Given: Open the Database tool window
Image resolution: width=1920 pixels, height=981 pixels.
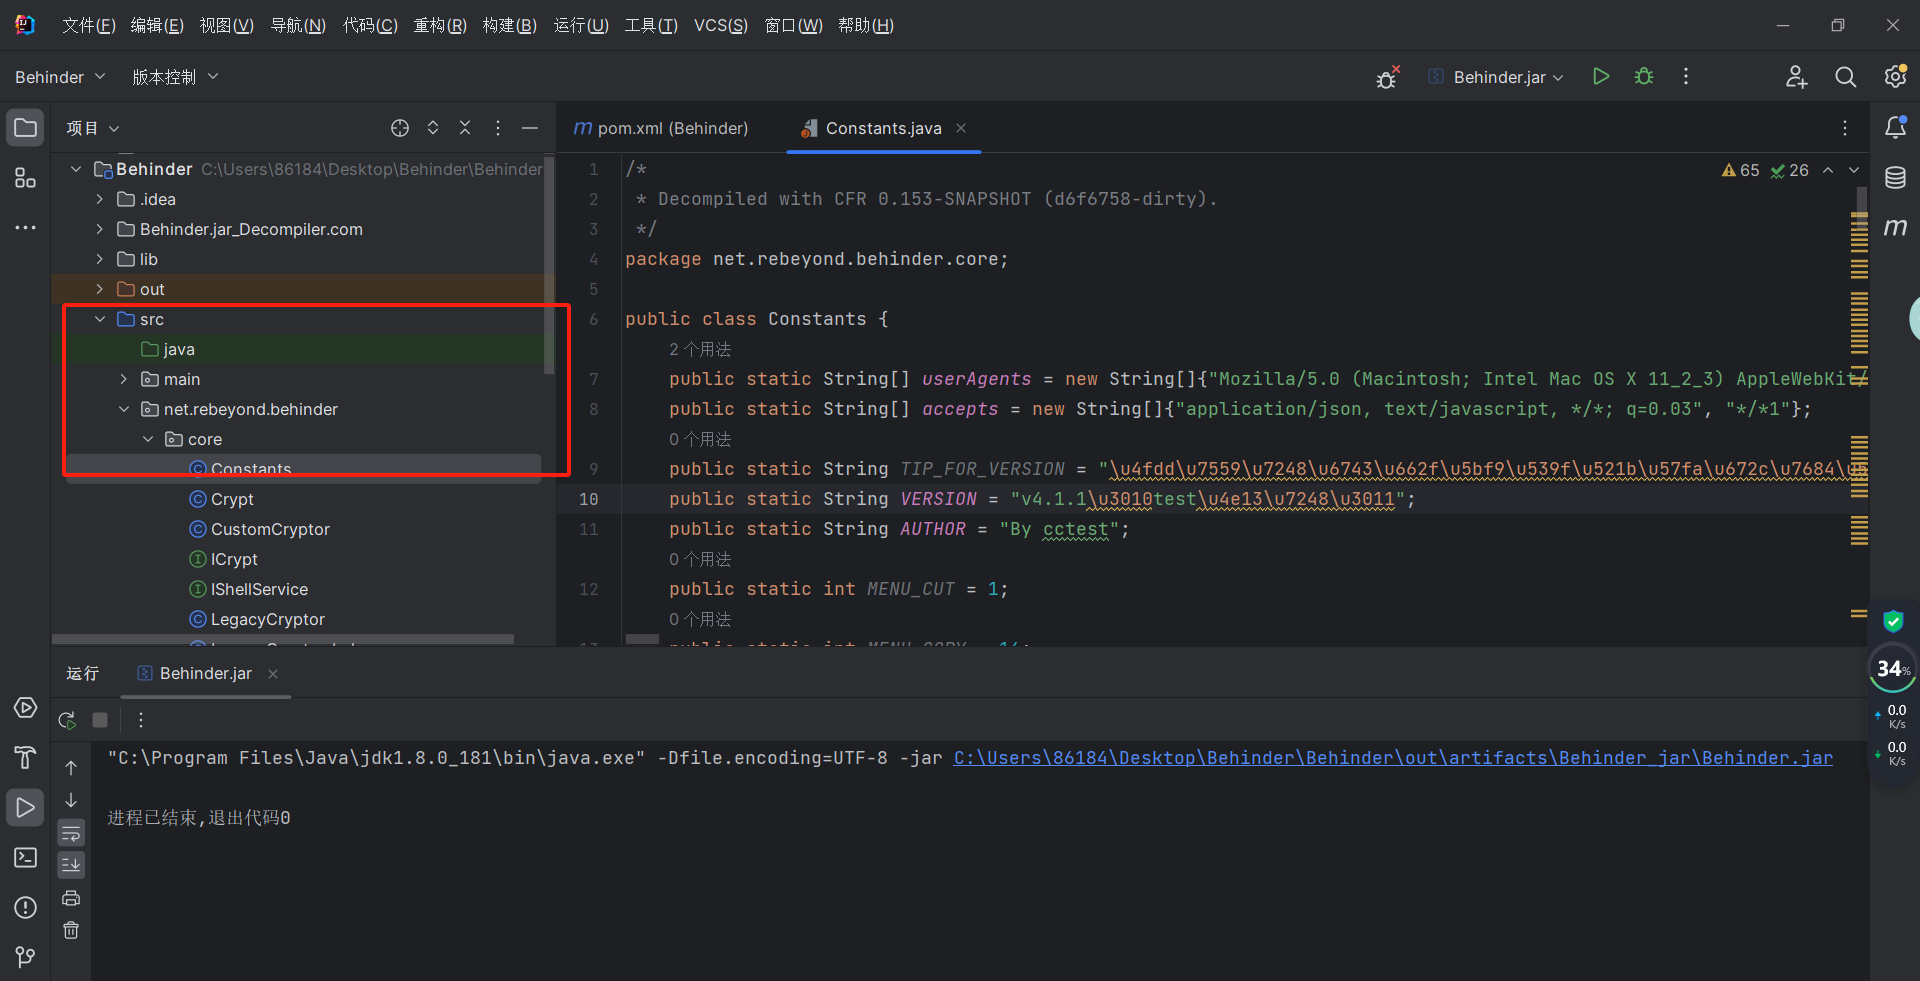Looking at the screenshot, I should 1895,178.
